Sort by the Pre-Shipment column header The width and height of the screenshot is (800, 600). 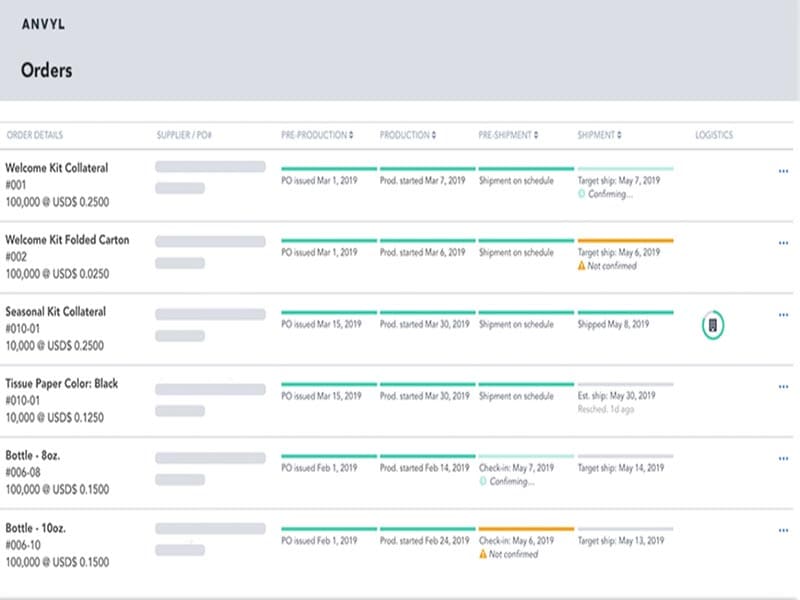click(x=509, y=135)
